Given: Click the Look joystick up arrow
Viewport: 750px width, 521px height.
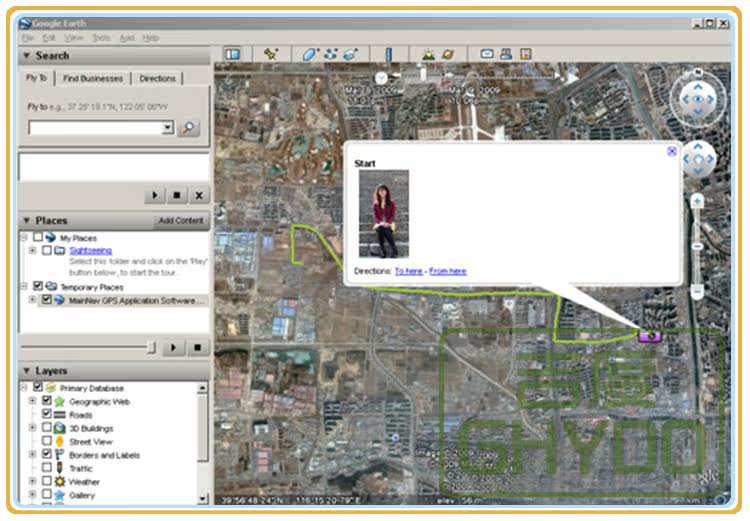Looking at the screenshot, I should coord(698,87).
